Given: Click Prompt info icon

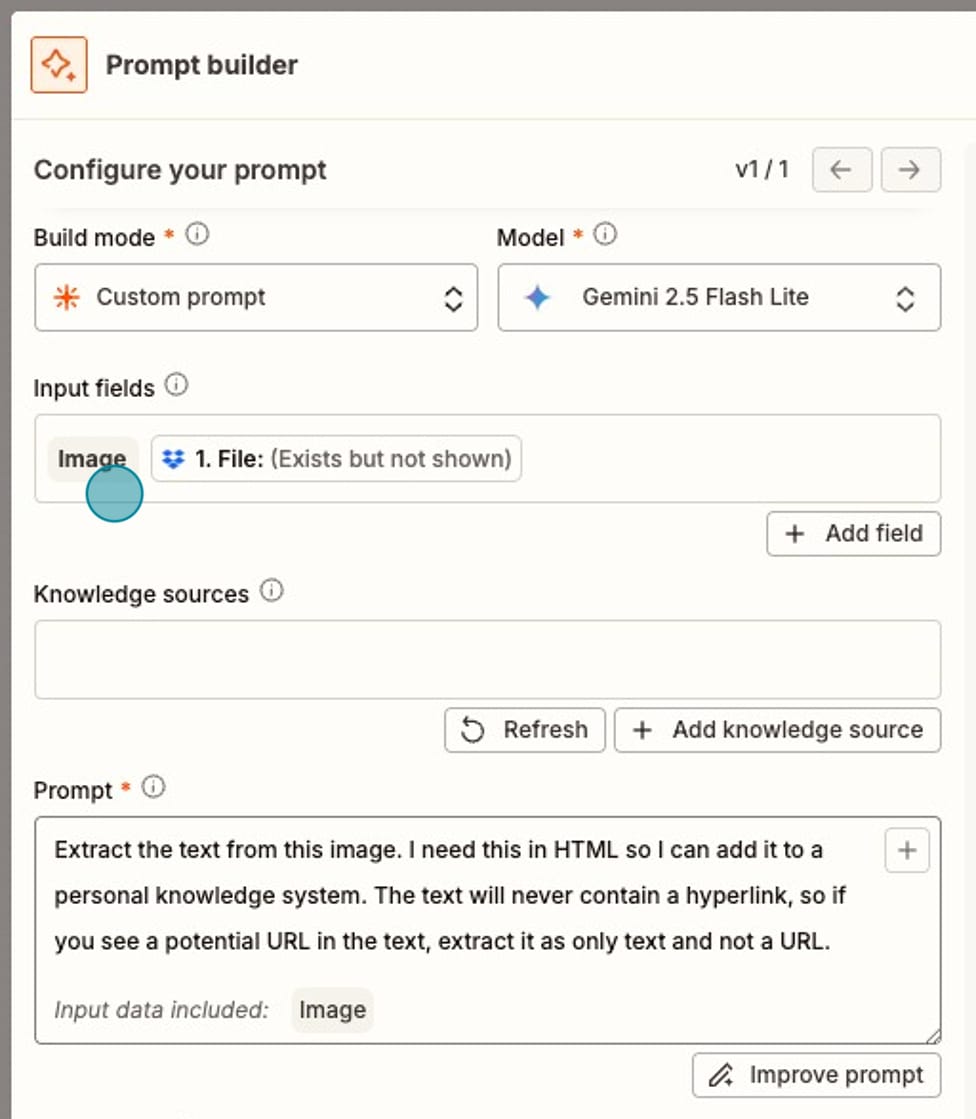Looking at the screenshot, I should (x=153, y=787).
